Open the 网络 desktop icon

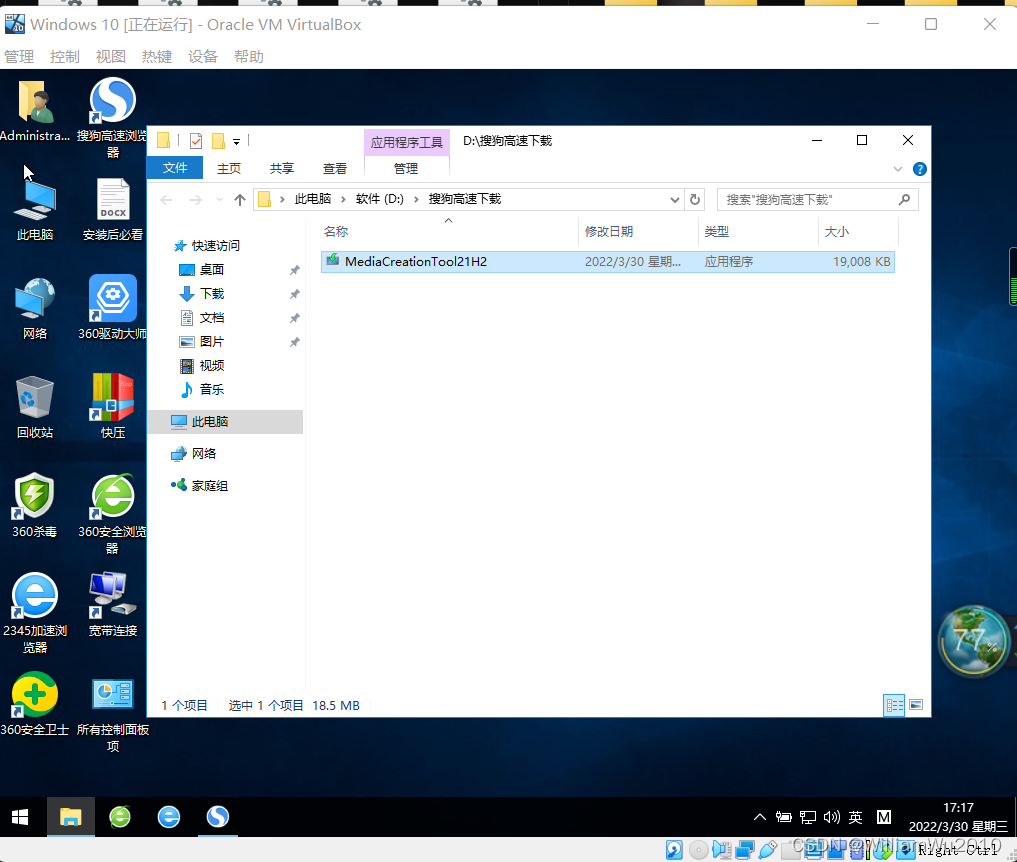[35, 308]
